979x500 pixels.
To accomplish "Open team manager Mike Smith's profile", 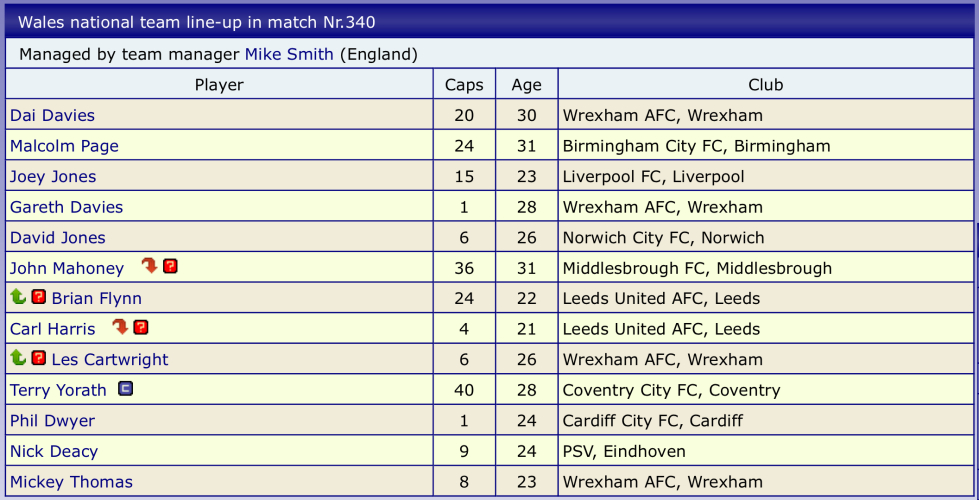I will pyautogui.click(x=289, y=54).
